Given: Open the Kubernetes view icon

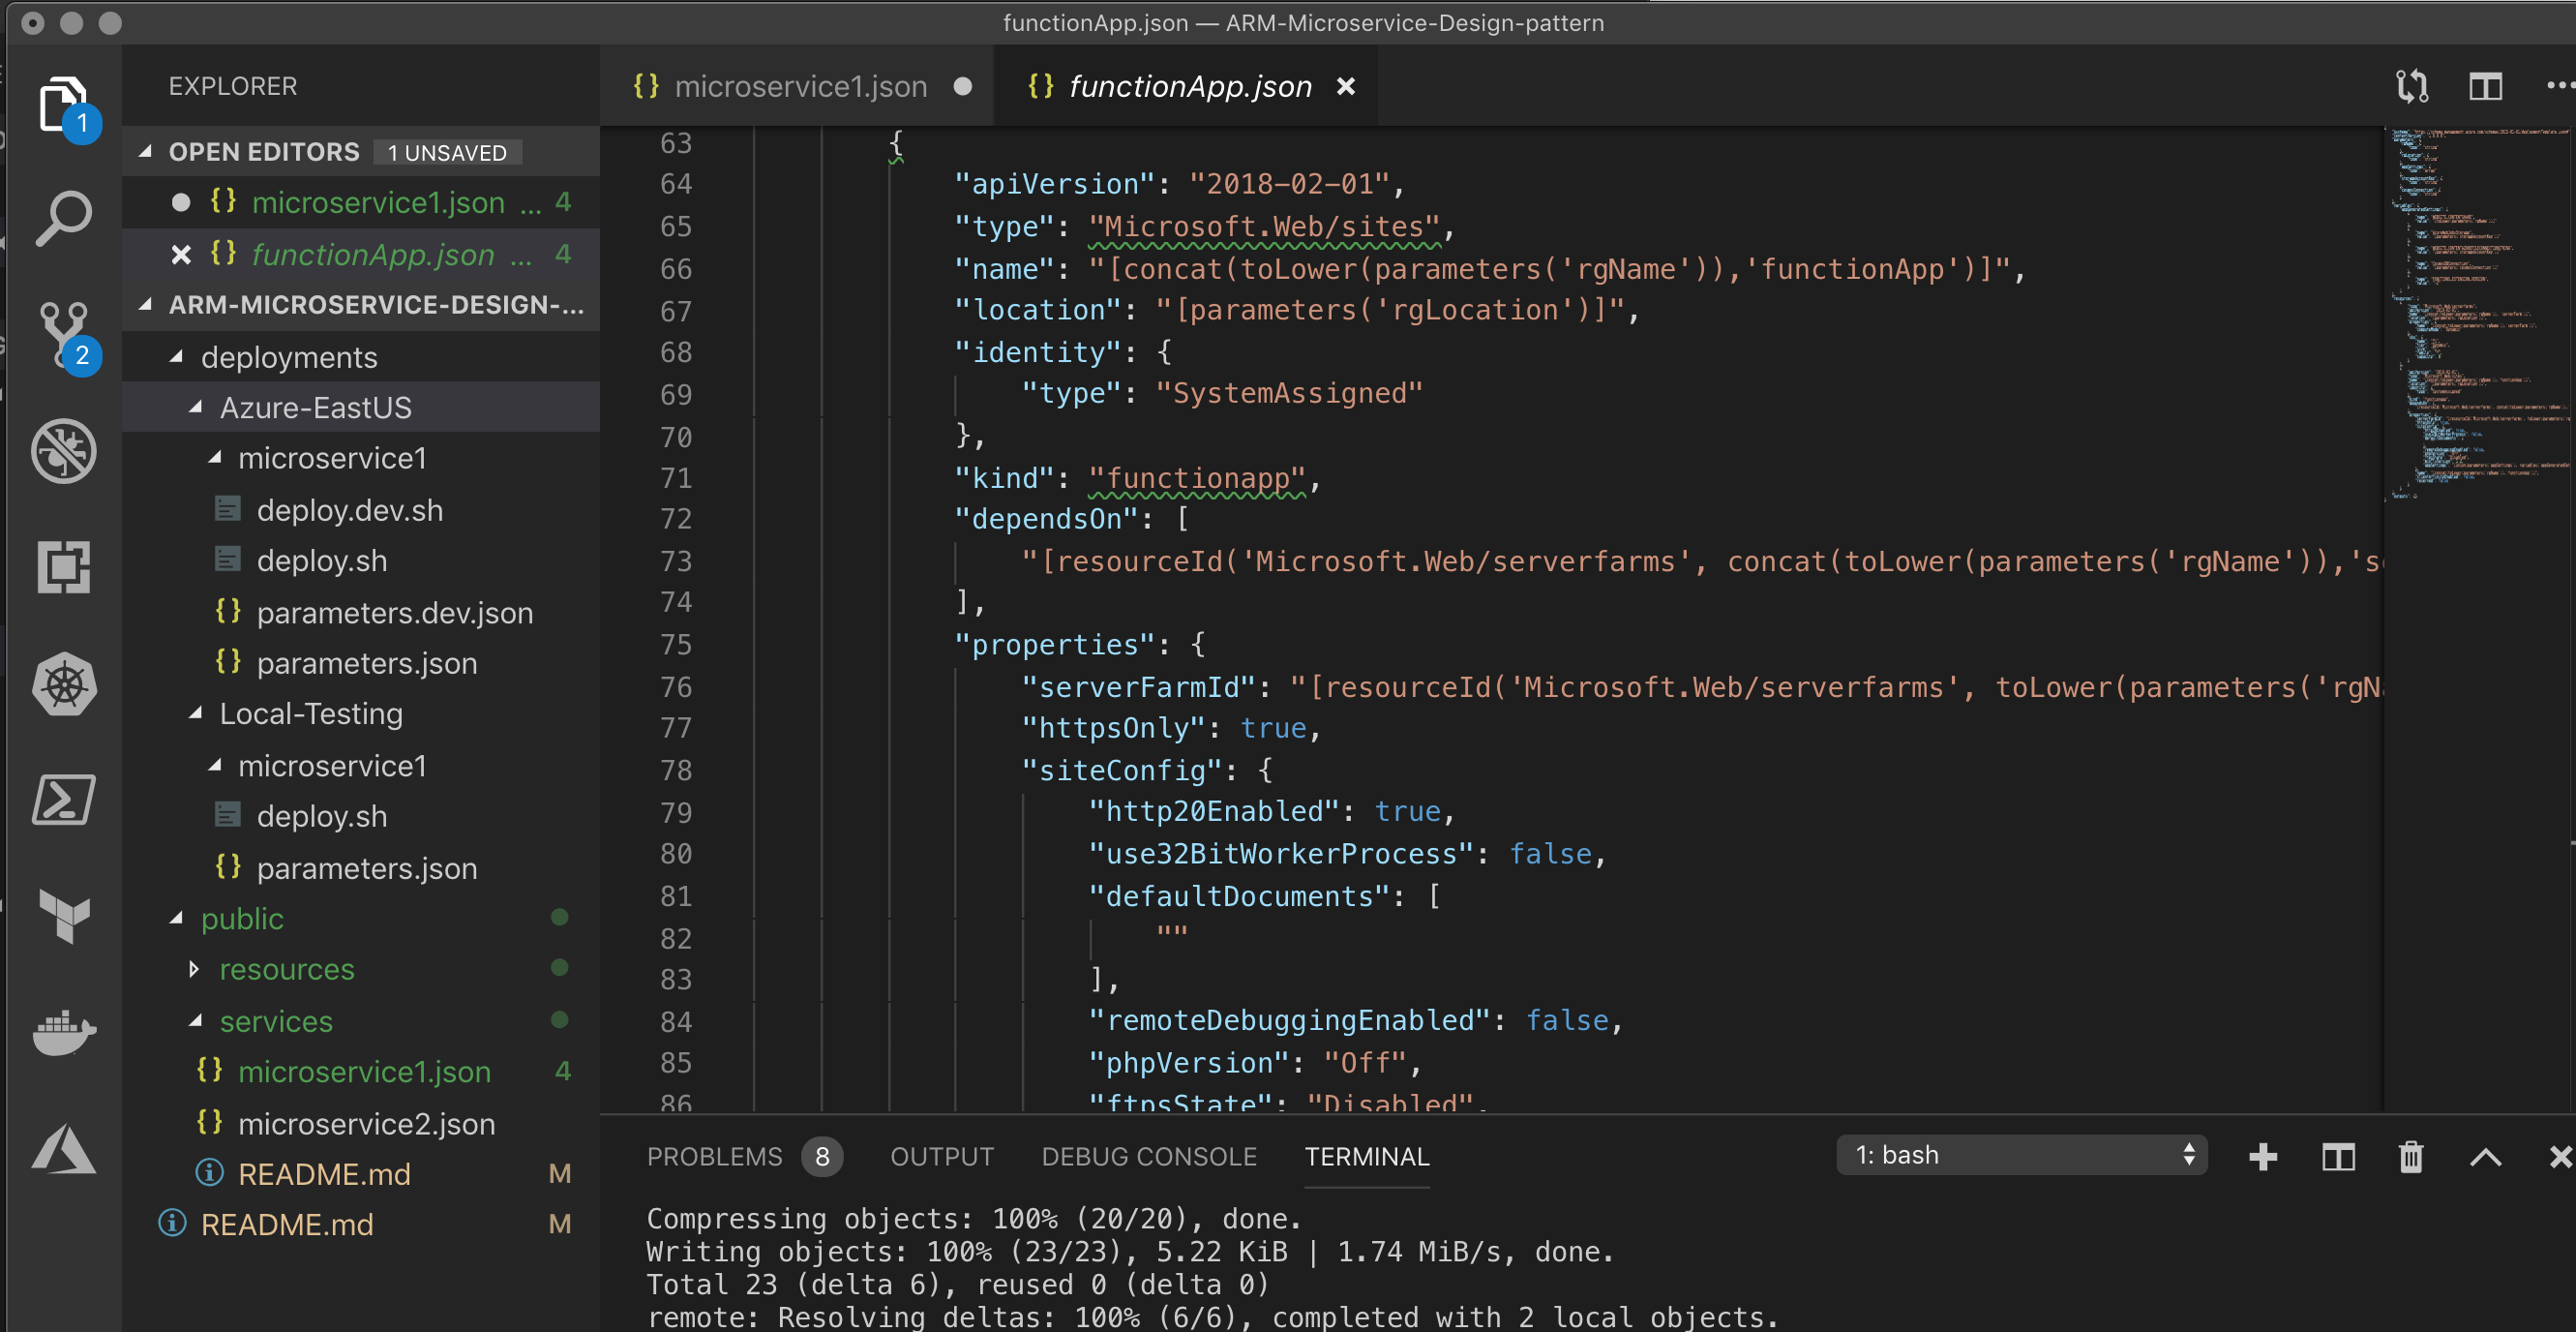Looking at the screenshot, I should (64, 685).
